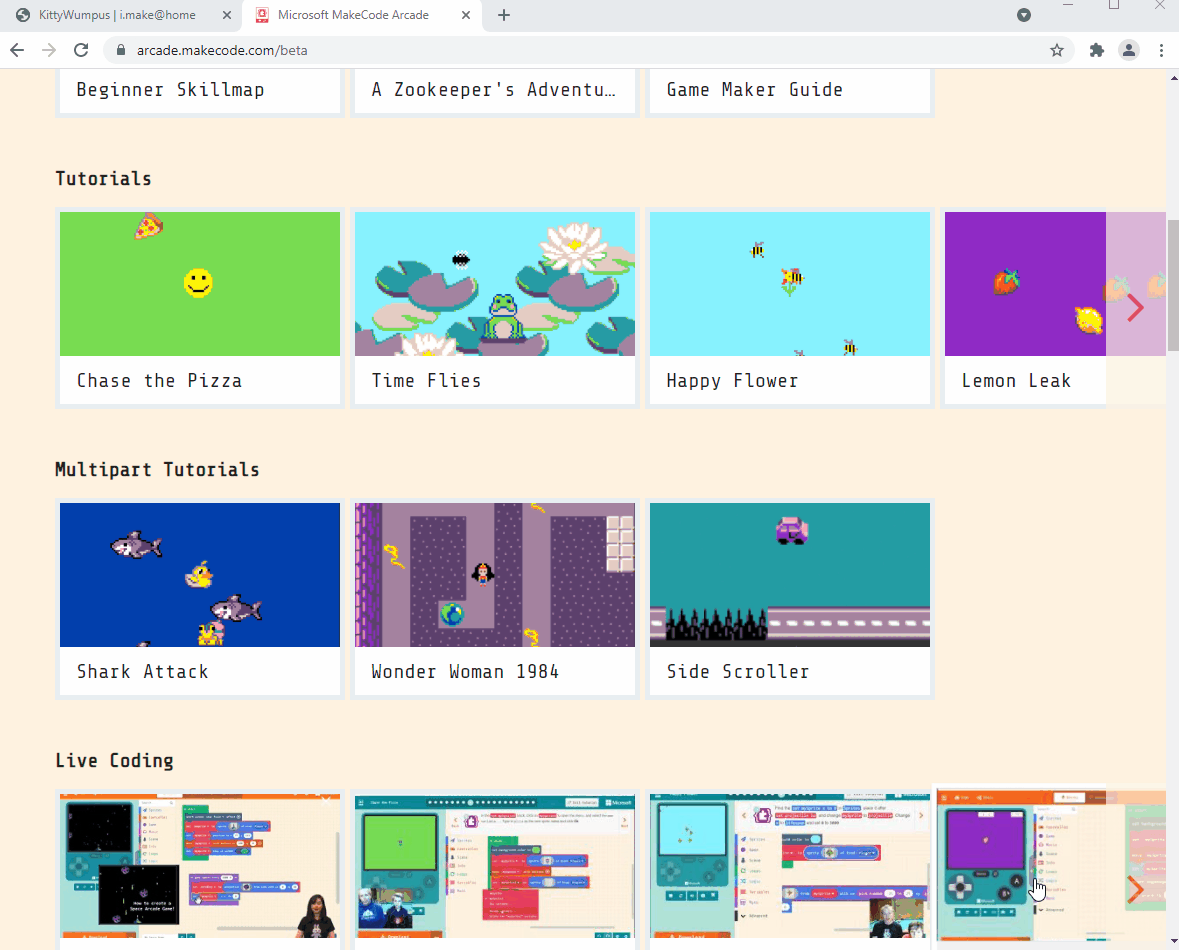View site info via the padlock

[x=120, y=50]
